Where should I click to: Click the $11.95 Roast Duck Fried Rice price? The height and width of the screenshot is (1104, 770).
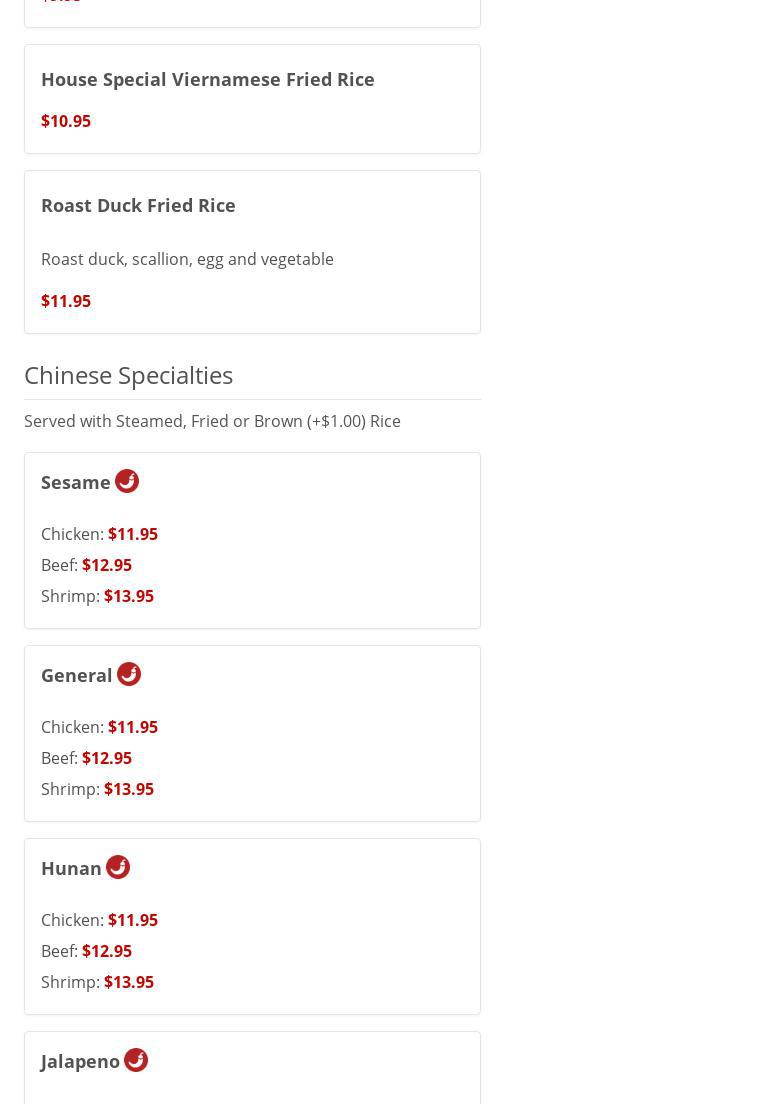click(x=66, y=301)
